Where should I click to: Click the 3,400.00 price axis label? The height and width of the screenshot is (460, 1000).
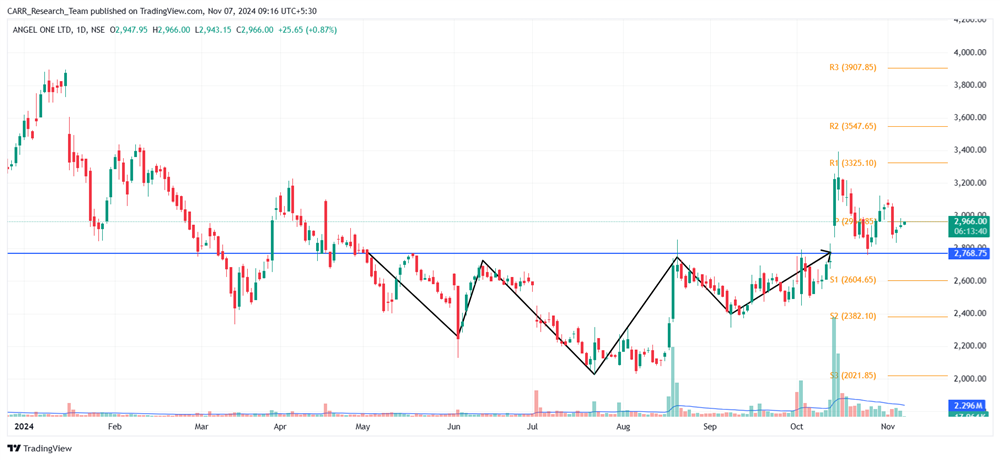tap(970, 150)
